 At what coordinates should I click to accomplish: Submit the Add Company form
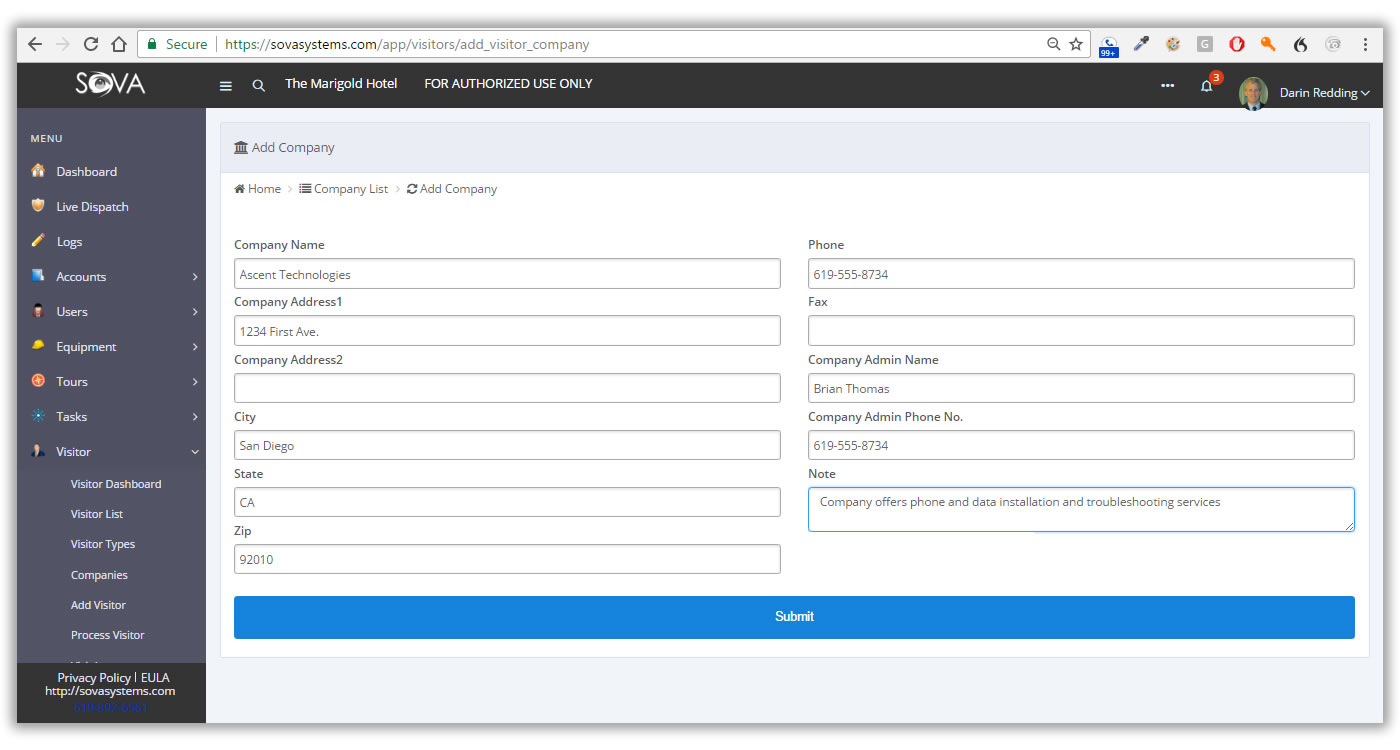(794, 617)
